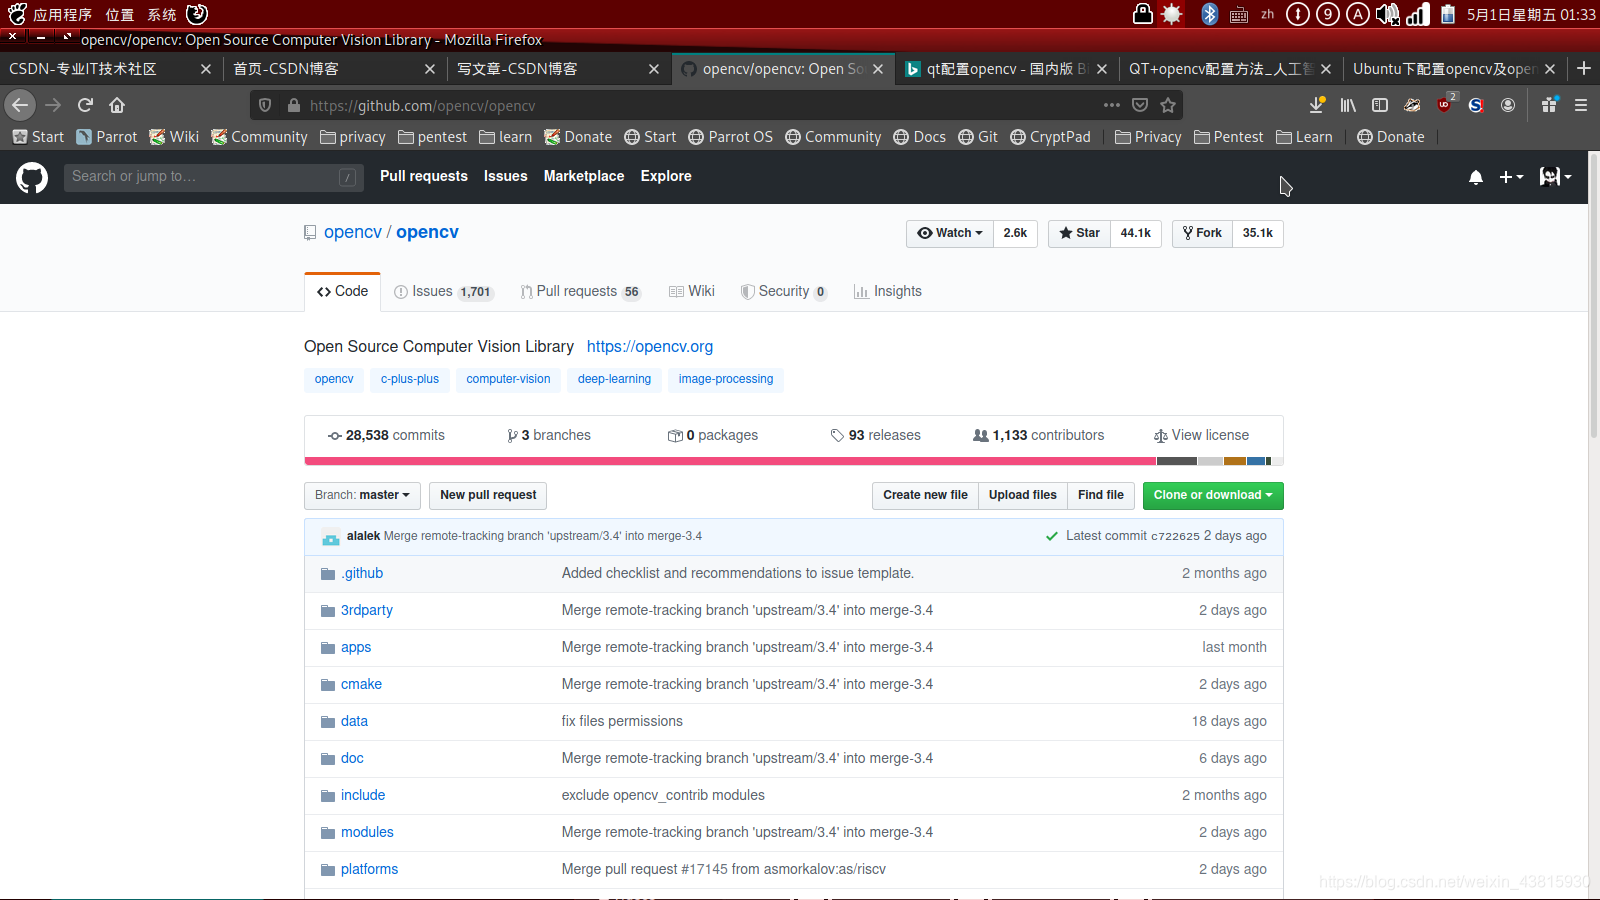Screen dimensions: 1600x900
Task: Open the Wiki tab
Action: [692, 291]
